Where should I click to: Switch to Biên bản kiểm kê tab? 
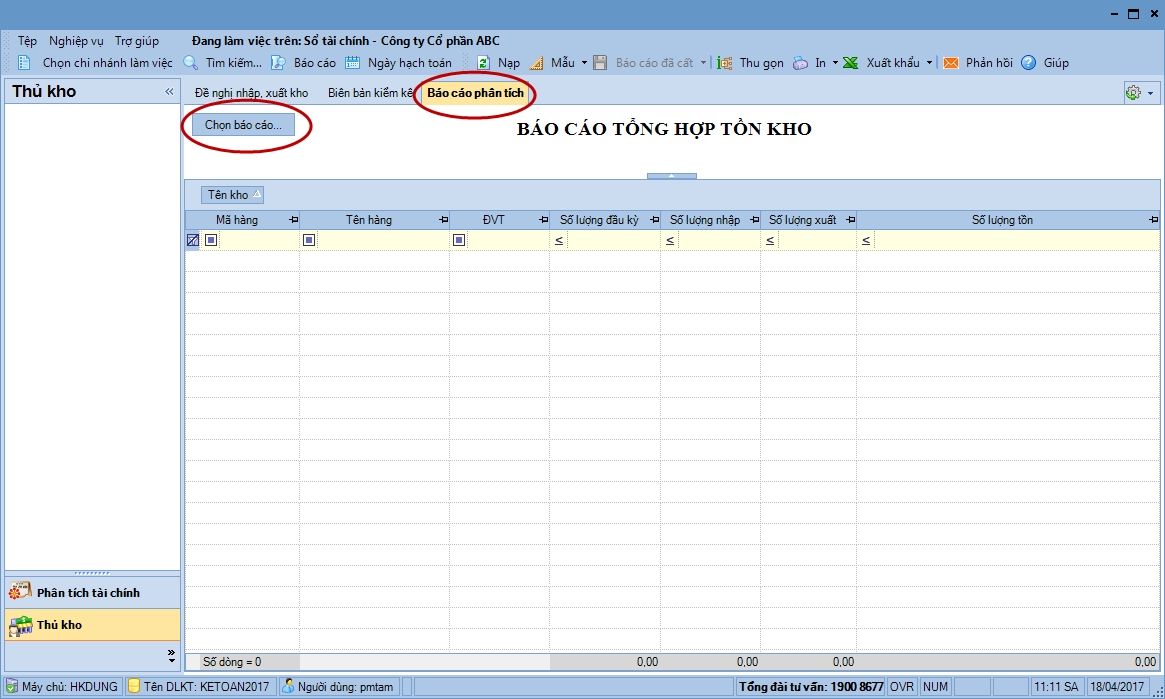click(x=370, y=93)
